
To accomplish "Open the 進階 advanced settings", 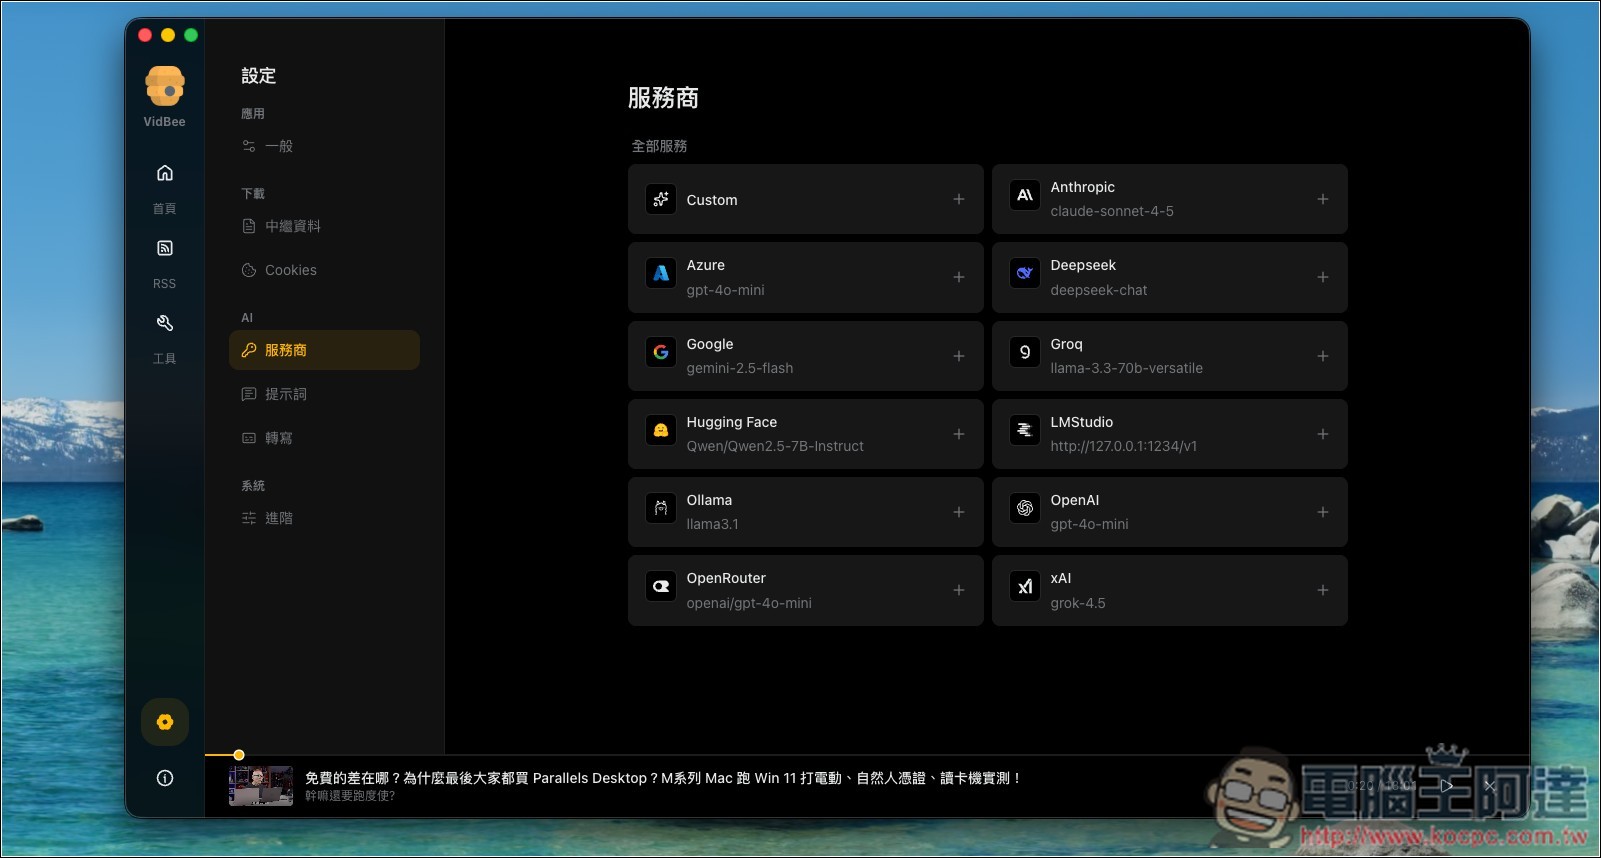I will [x=324, y=518].
